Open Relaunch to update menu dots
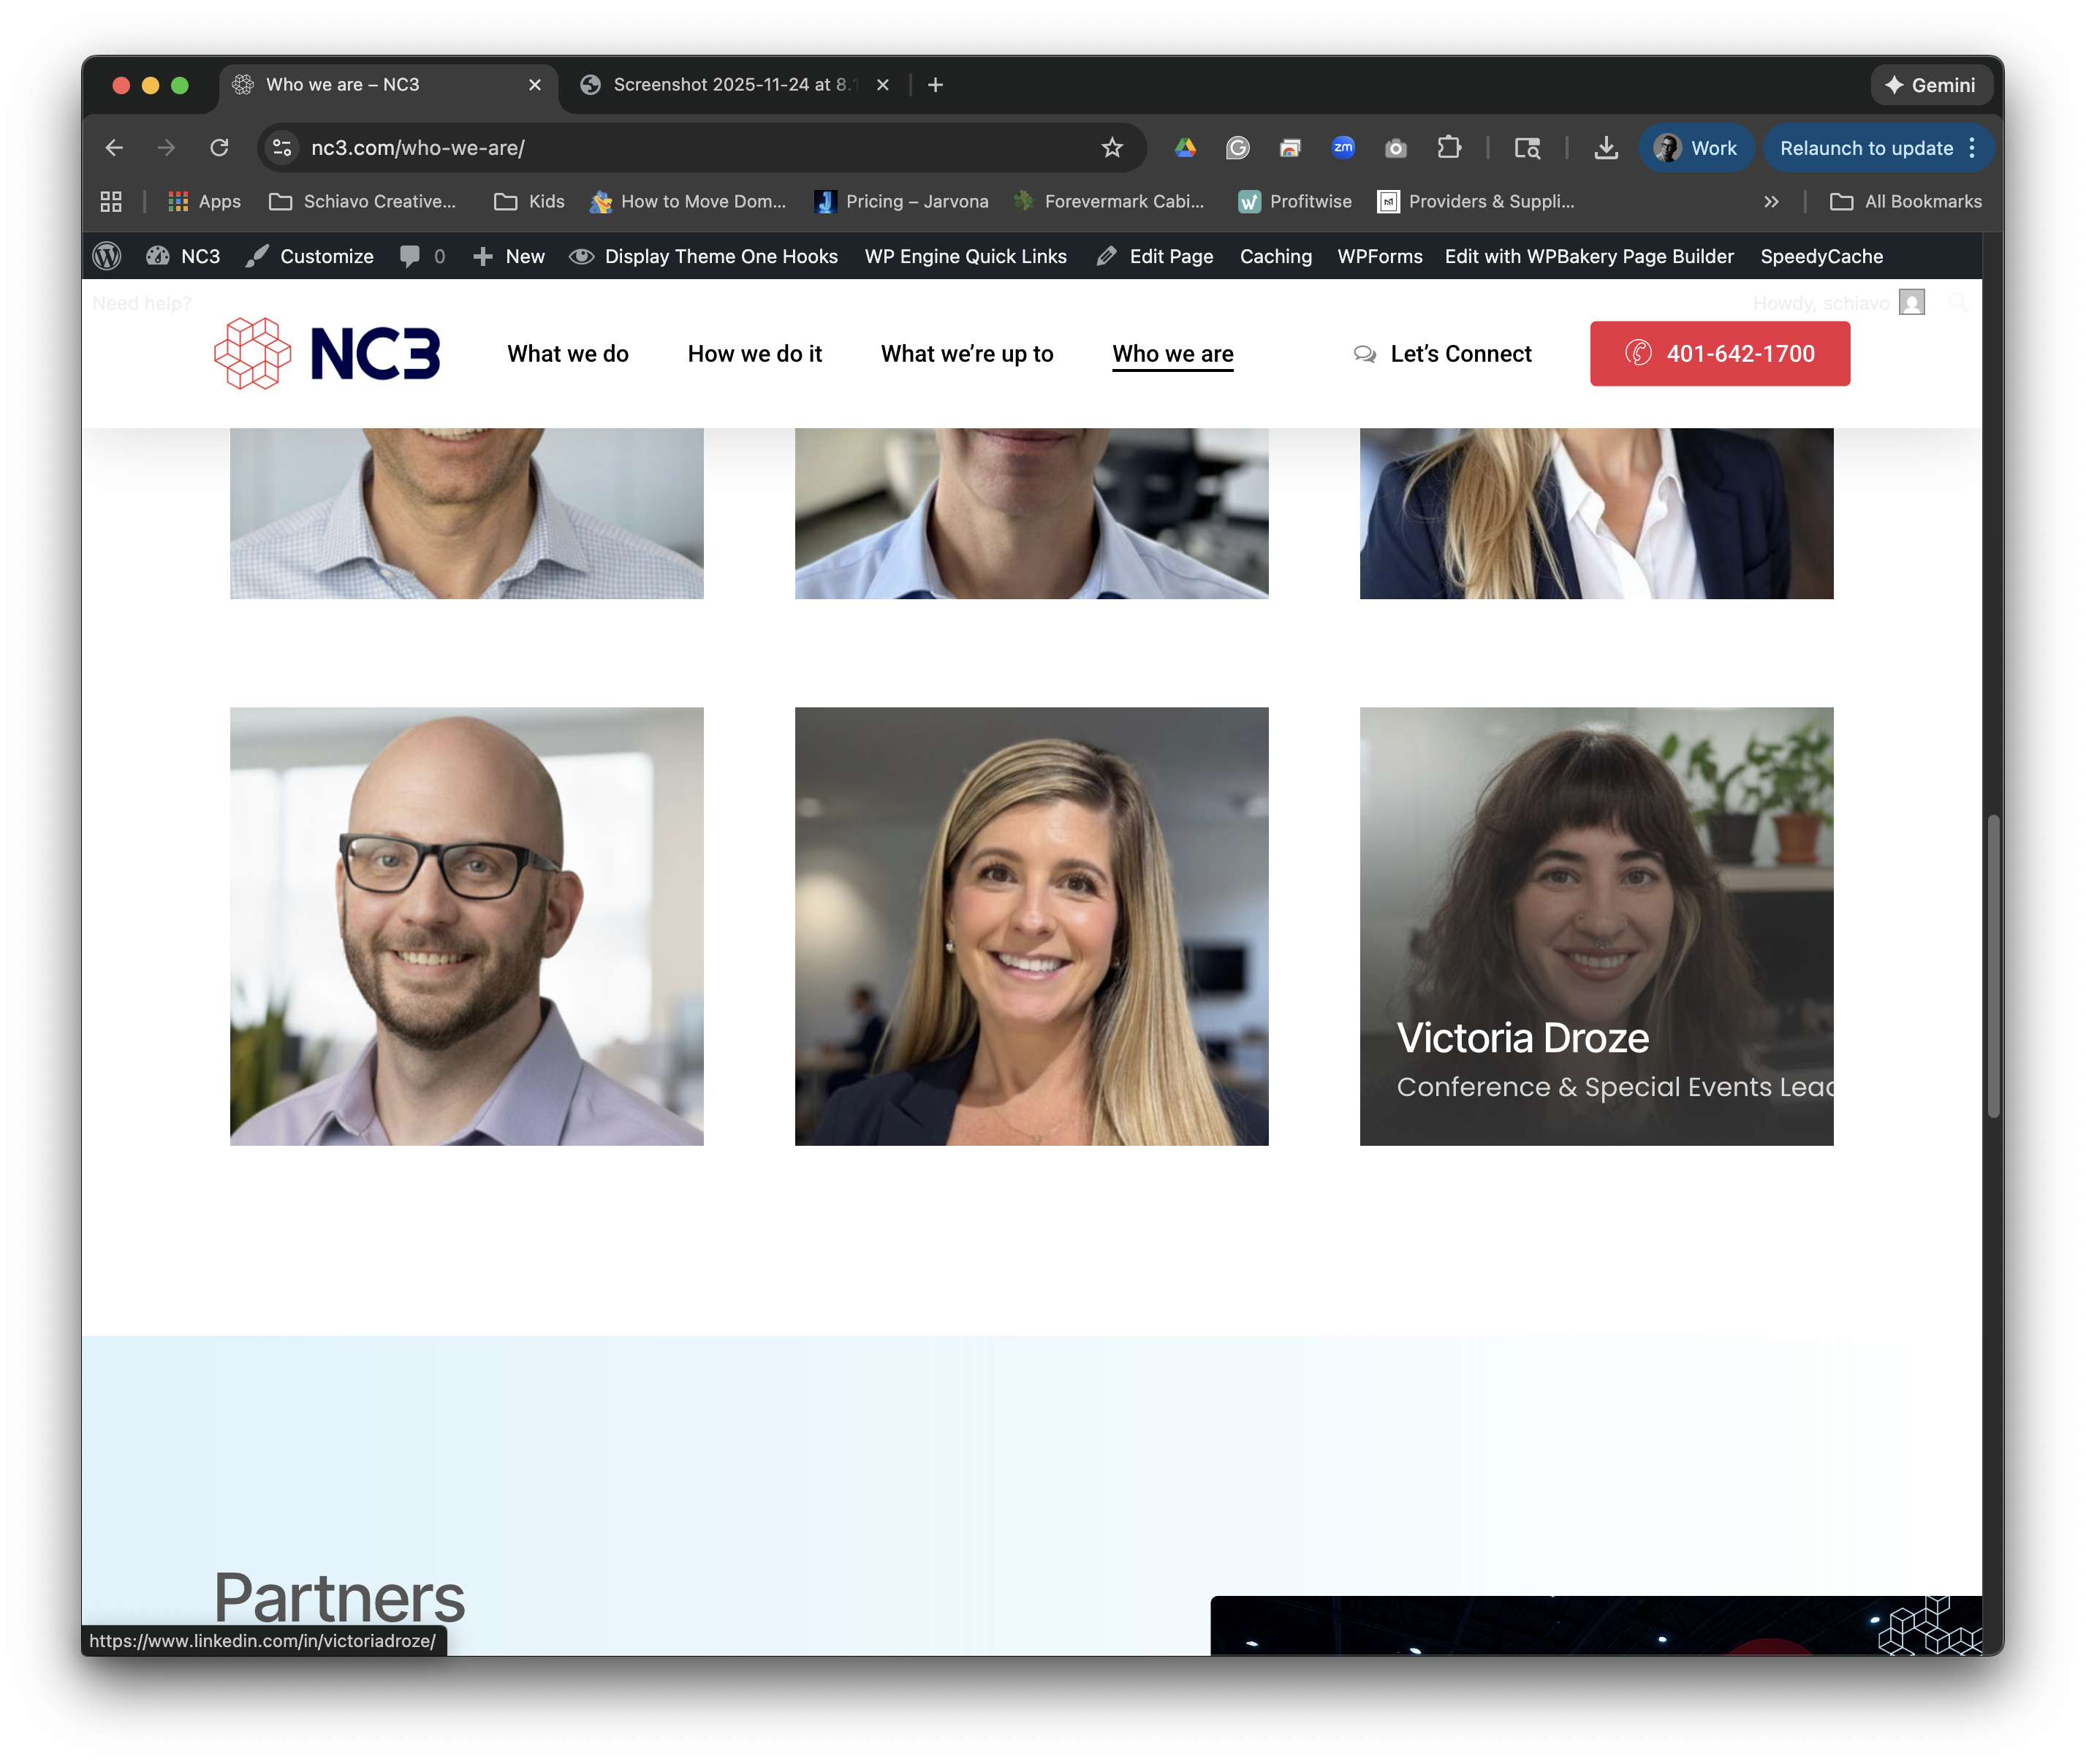The image size is (2086, 1764). [1971, 148]
